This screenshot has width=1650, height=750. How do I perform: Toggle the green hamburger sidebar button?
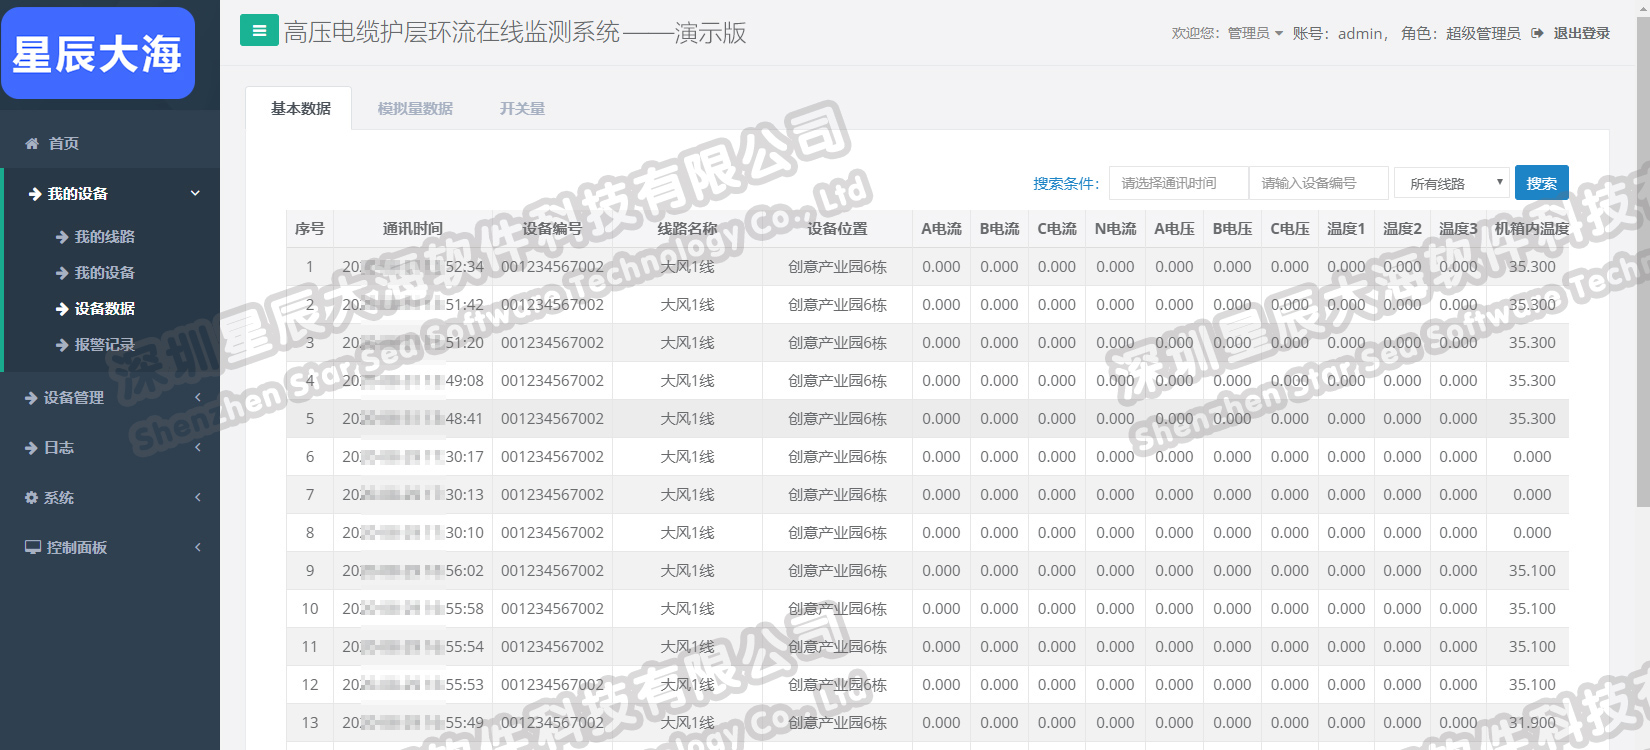coord(259,30)
